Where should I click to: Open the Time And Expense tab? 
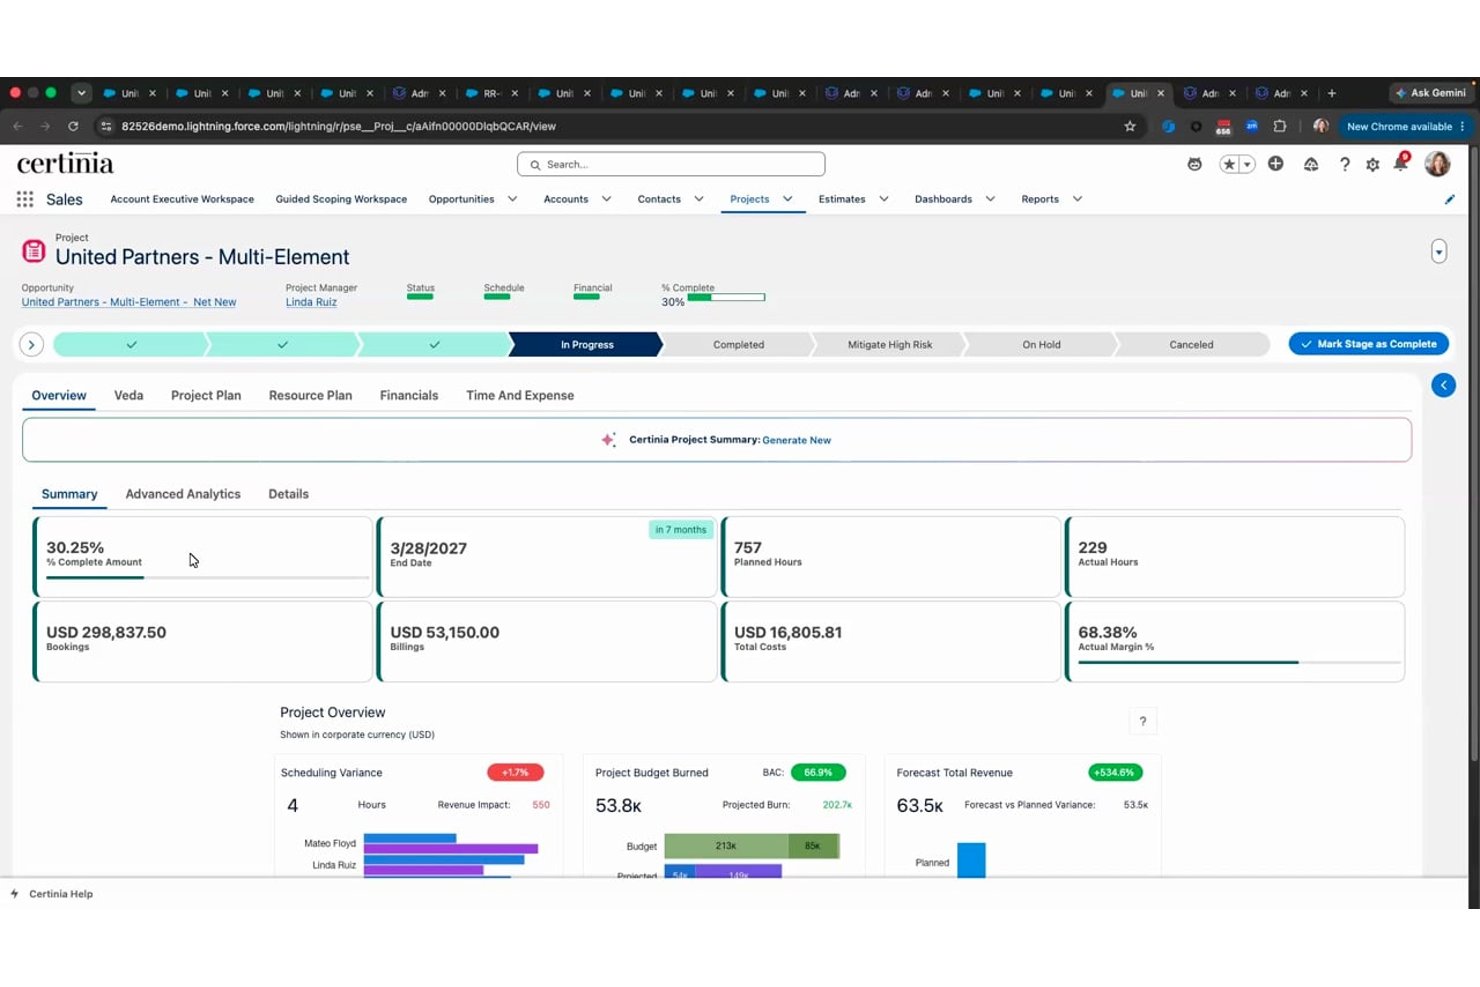pos(520,395)
